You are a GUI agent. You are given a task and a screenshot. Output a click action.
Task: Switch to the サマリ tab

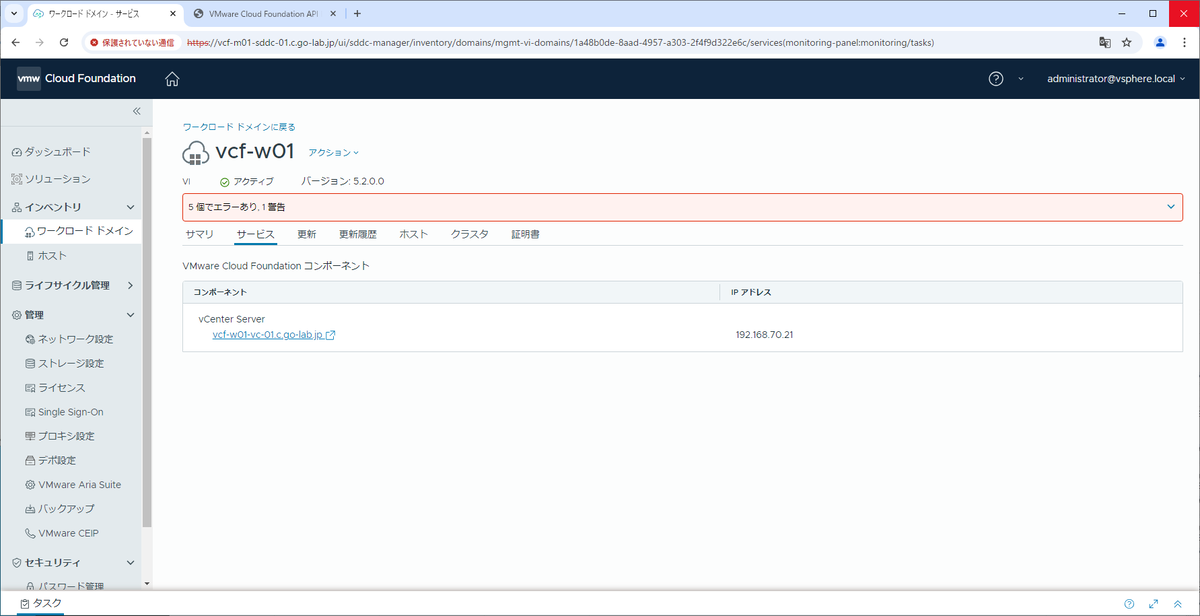pos(199,234)
